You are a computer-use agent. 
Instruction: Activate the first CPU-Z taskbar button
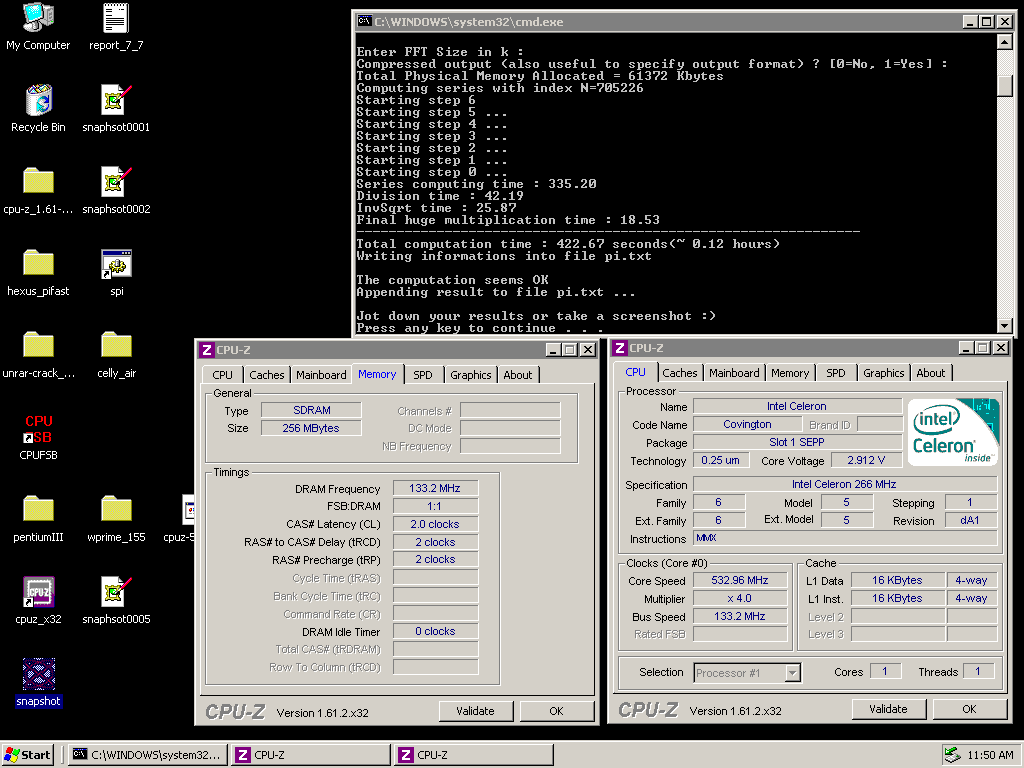click(311, 755)
